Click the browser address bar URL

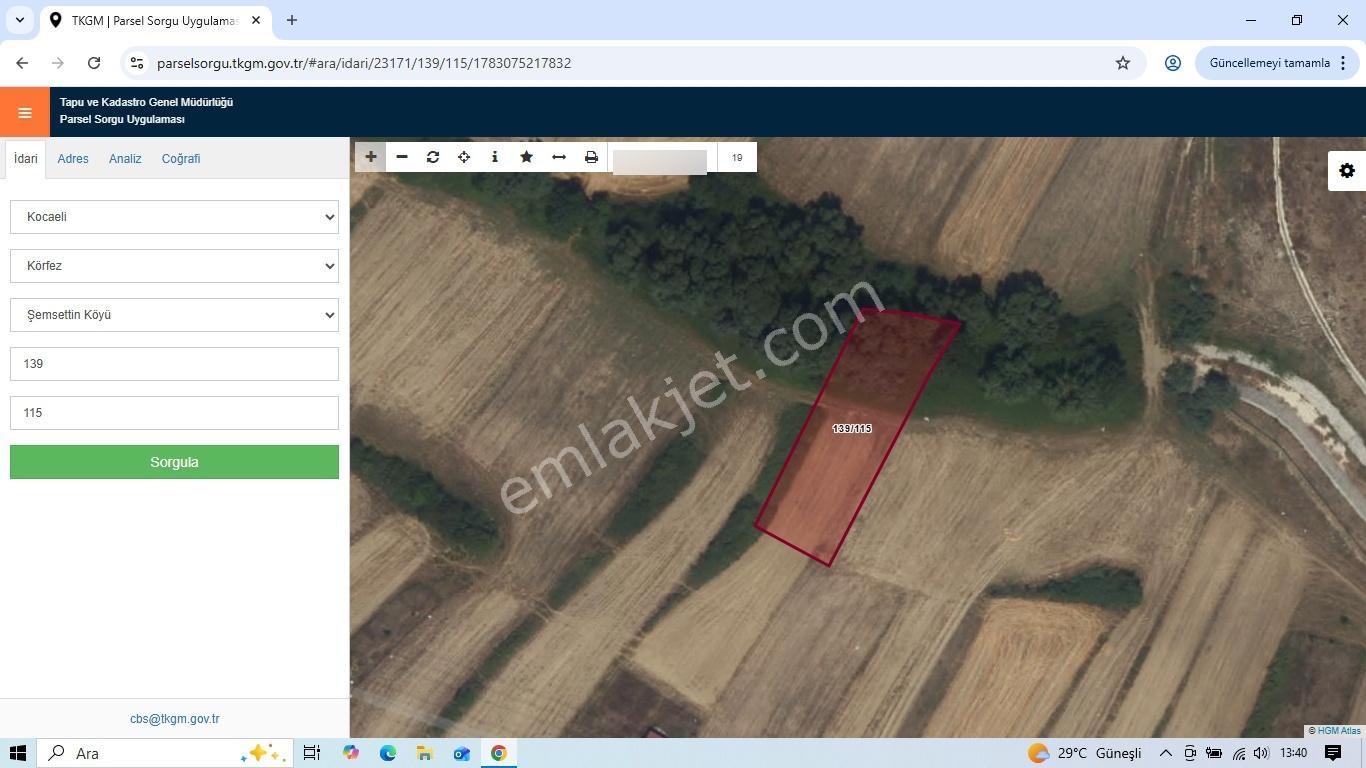pyautogui.click(x=364, y=63)
